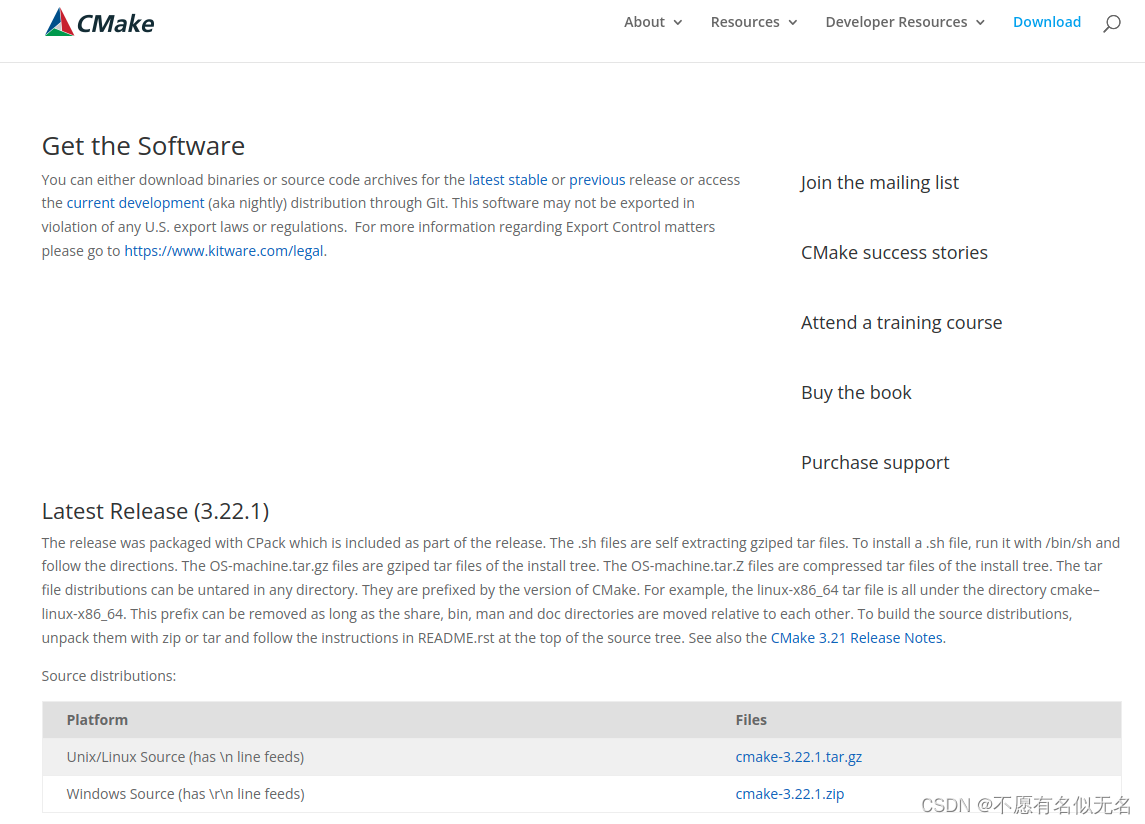Download cmake-3.22.1.zip
Image resolution: width=1145 pixels, height=824 pixels.
(789, 793)
